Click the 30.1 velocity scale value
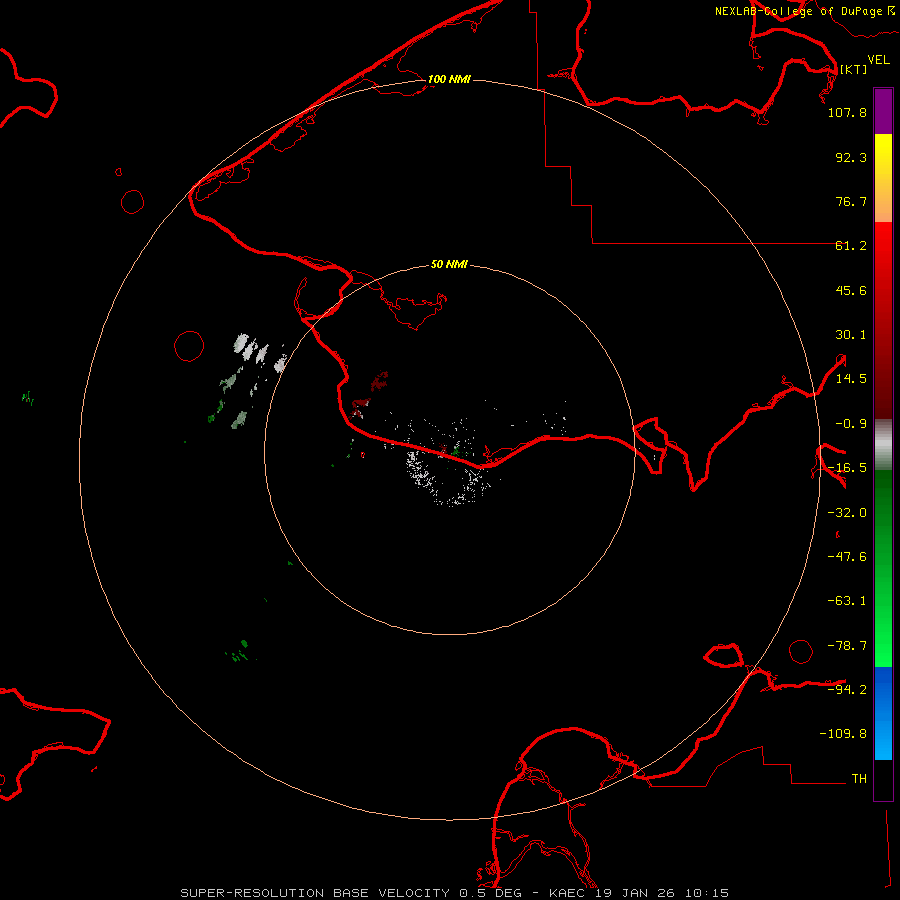 click(x=851, y=335)
